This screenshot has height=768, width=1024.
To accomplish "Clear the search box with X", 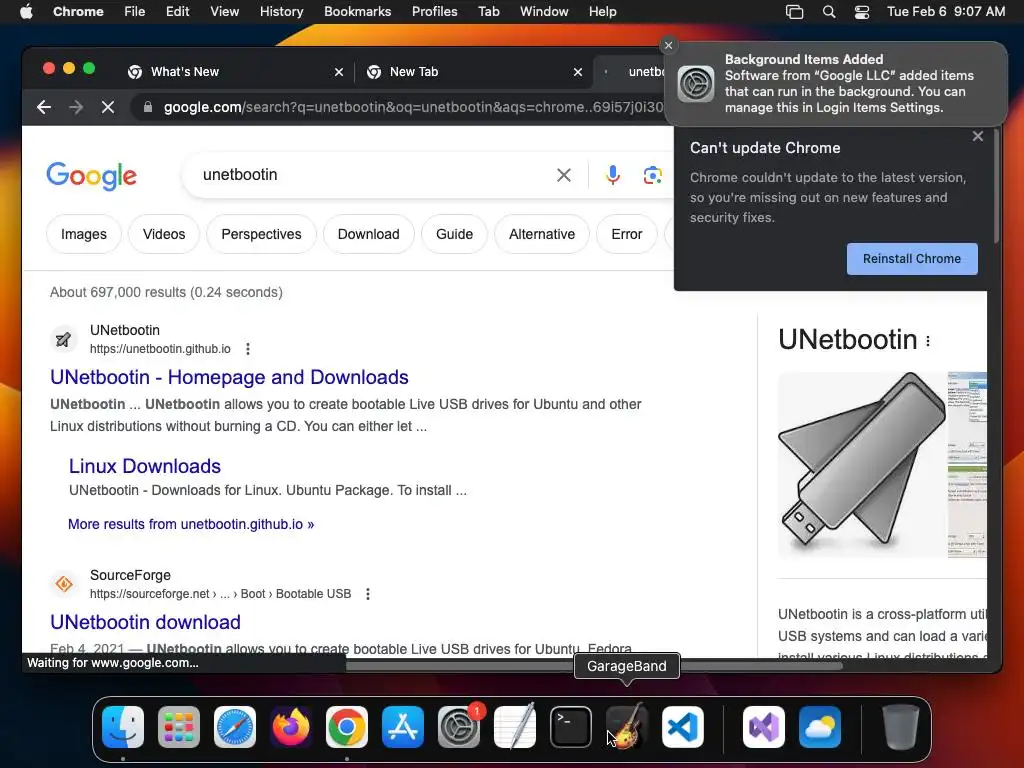I will [x=564, y=175].
